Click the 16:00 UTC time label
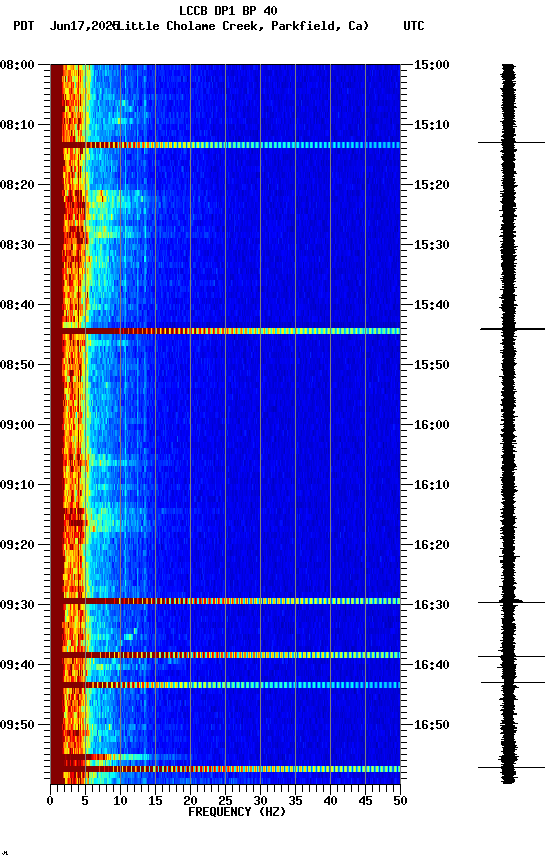Image resolution: width=552 pixels, height=864 pixels. click(x=432, y=425)
